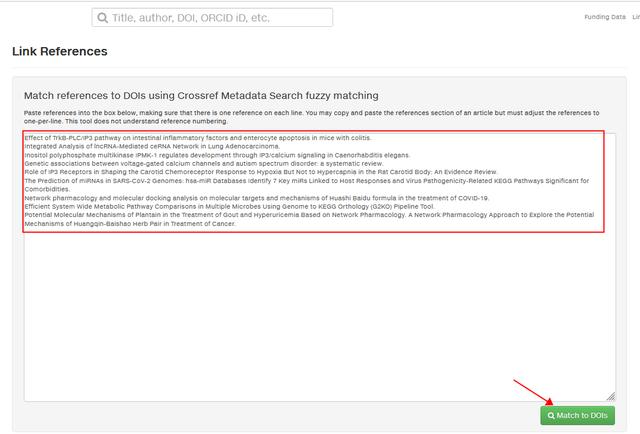640x434 pixels.
Task: Click the 'Genetic associations between voltage-gated' reference line
Action: click(x=204, y=163)
